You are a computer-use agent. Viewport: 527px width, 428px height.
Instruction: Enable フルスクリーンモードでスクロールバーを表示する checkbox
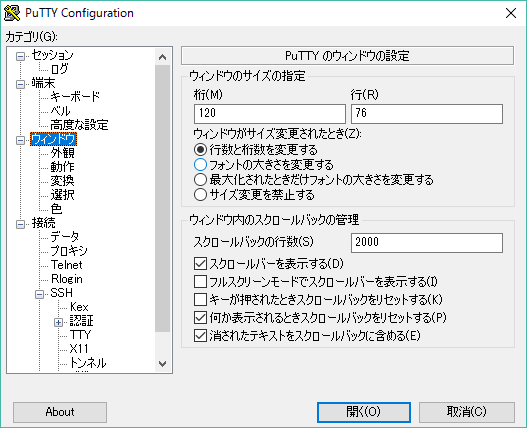pos(315,281)
